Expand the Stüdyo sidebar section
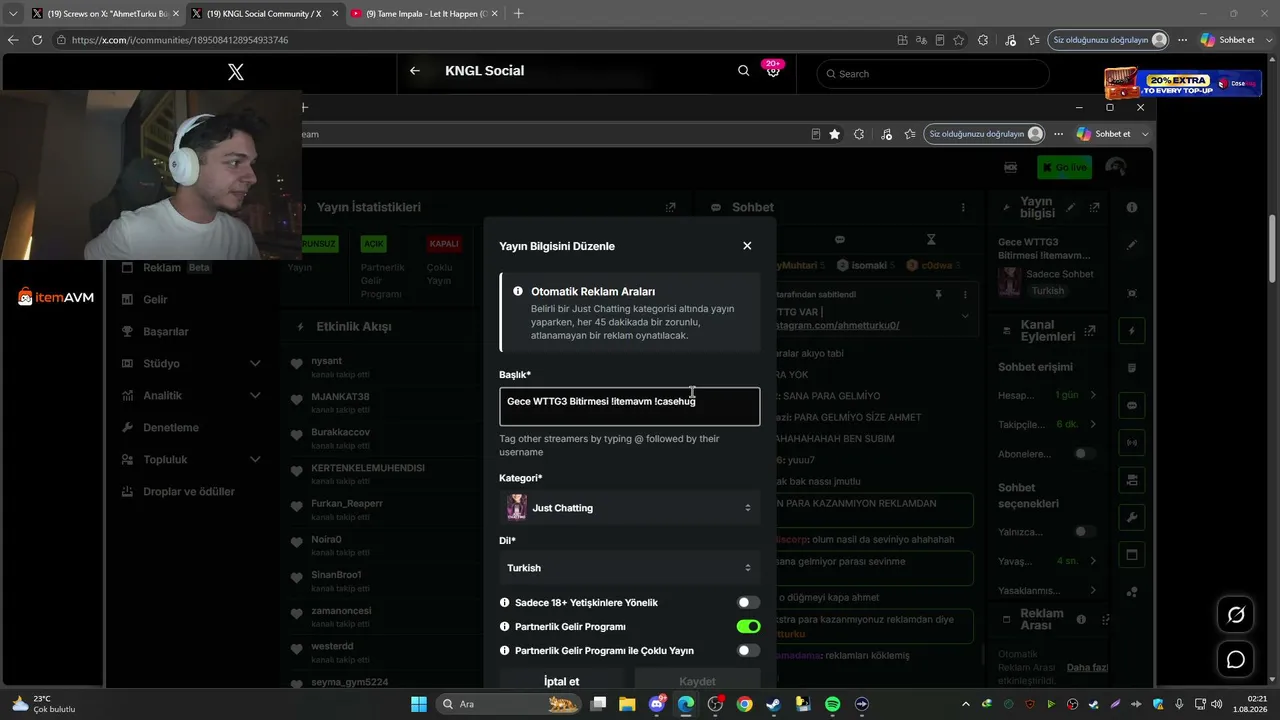 pyautogui.click(x=255, y=363)
